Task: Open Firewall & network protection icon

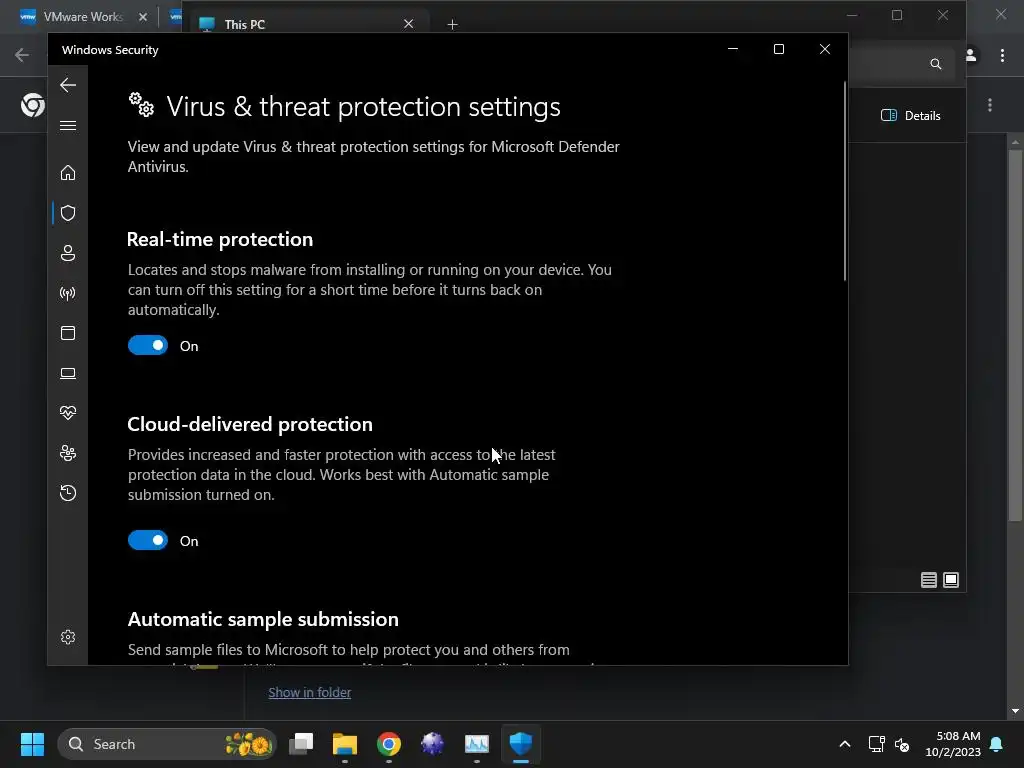Action: coord(68,293)
